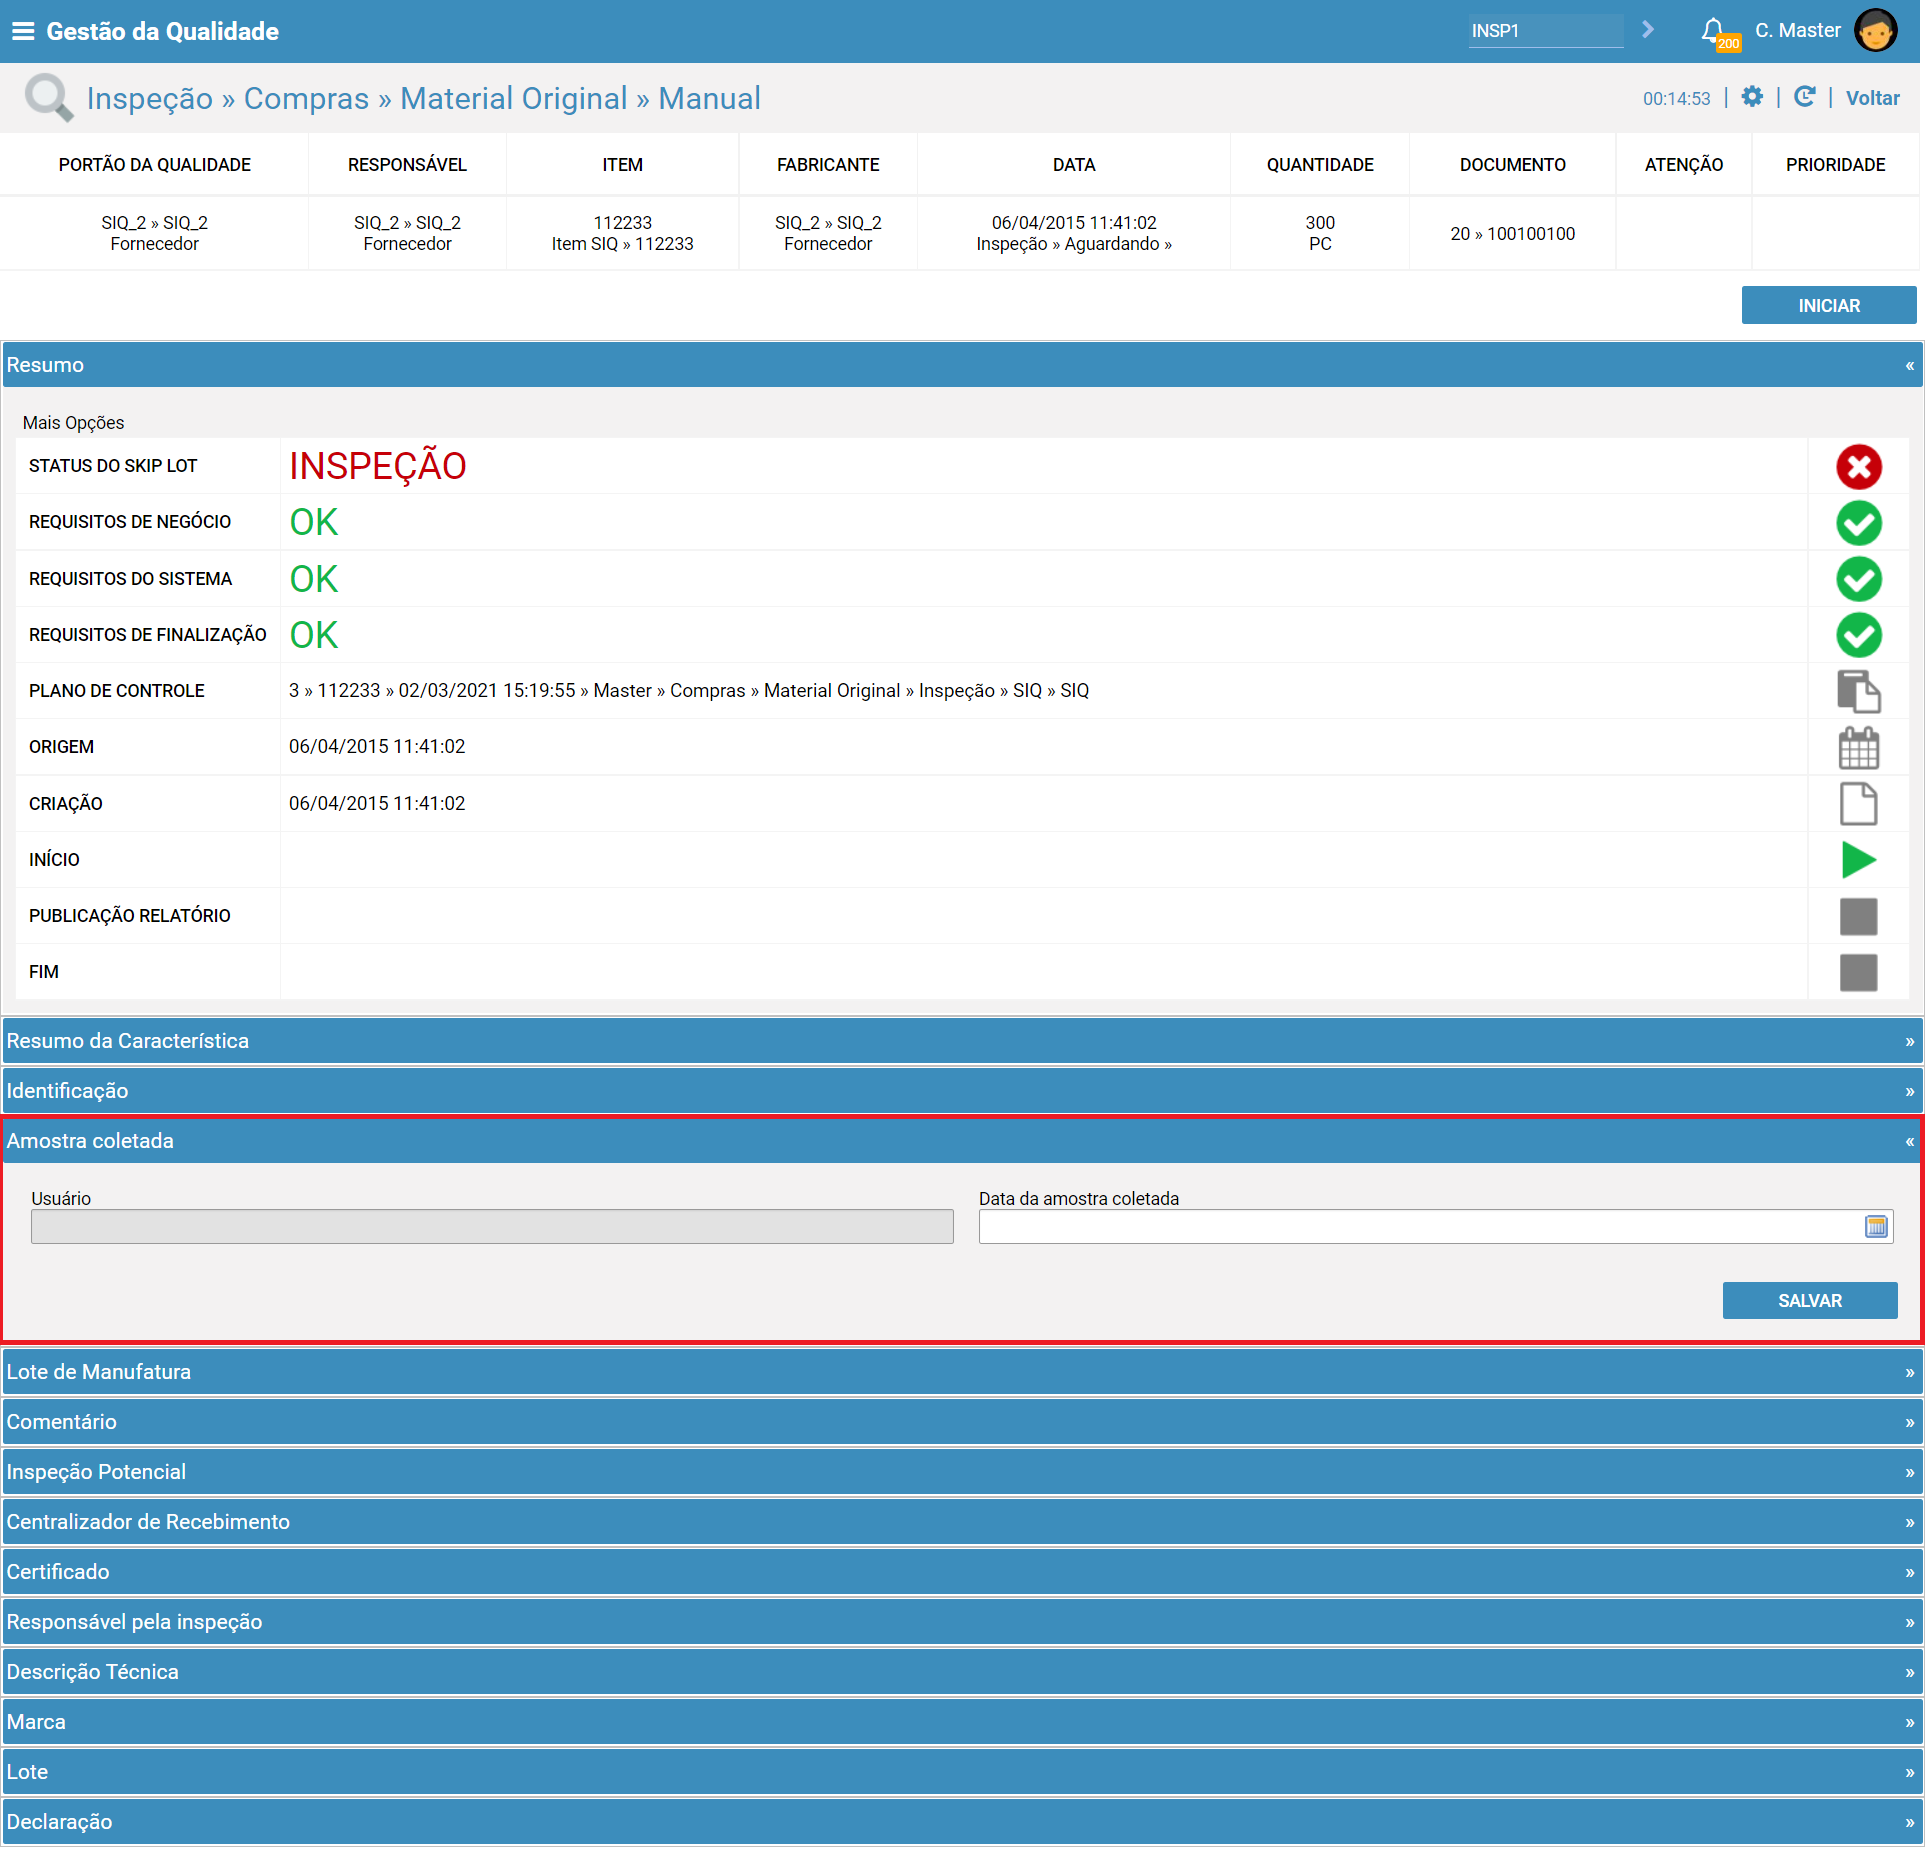Click the SALVAR button
The width and height of the screenshot is (1925, 1852).
(x=1810, y=1301)
